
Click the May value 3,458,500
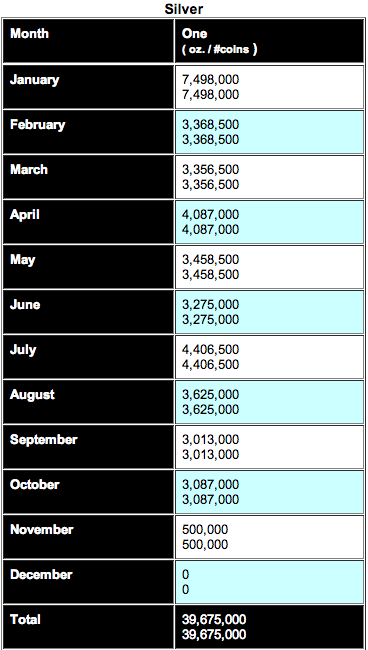click(x=211, y=267)
